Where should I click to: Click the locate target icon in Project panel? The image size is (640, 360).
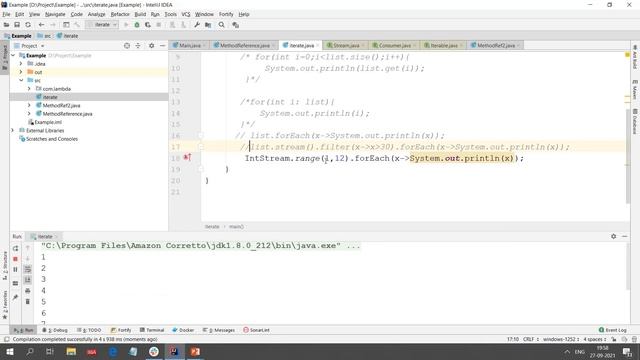[127, 46]
